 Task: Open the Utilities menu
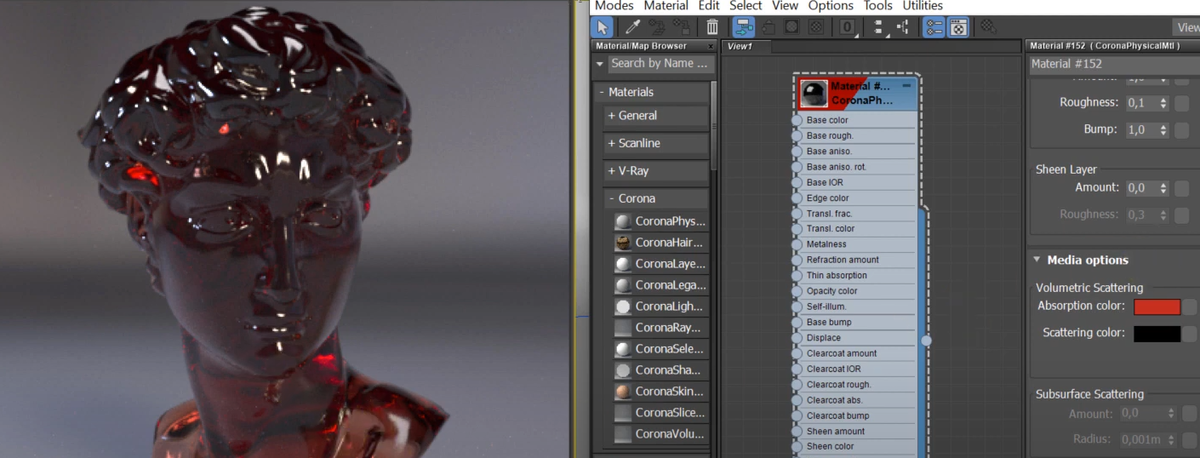(x=923, y=6)
